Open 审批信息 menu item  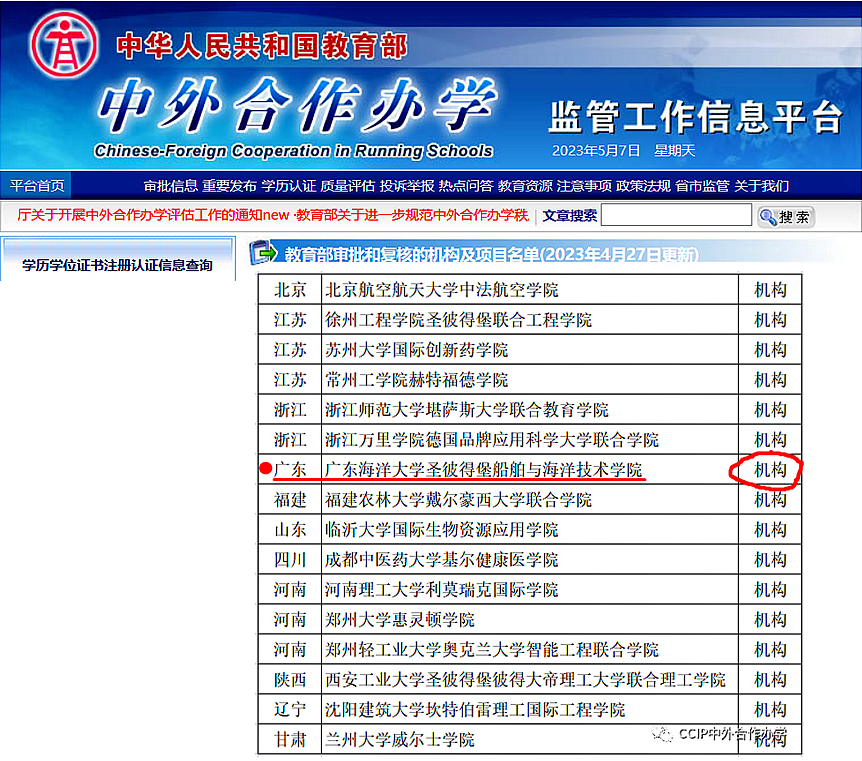pyautogui.click(x=170, y=185)
